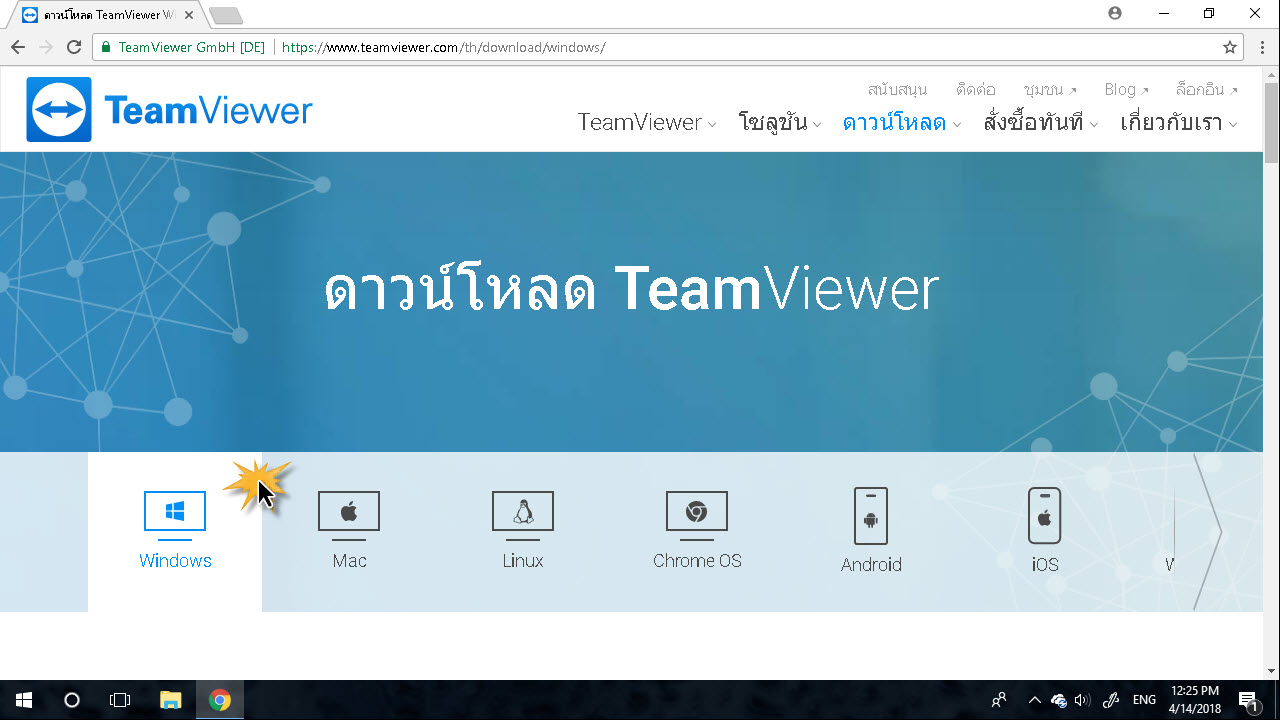1280x720 pixels.
Task: Expand the เกี่ยวกับเรา menu
Action: pyautogui.click(x=1179, y=123)
